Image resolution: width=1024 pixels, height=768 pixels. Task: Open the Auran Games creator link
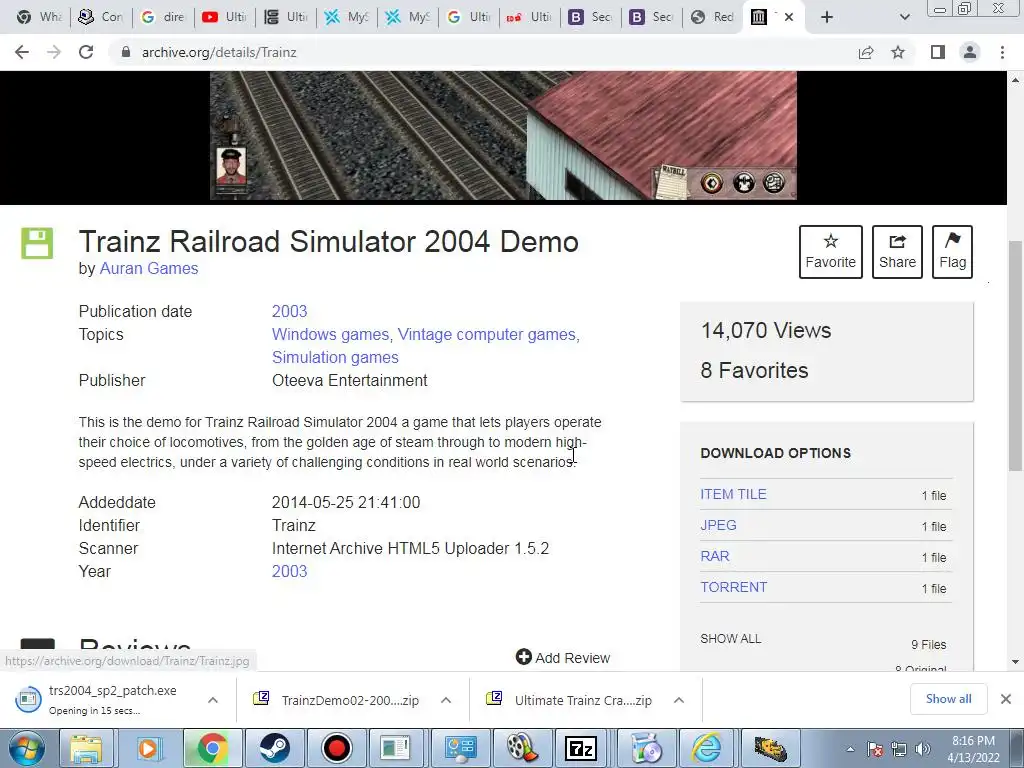point(149,268)
